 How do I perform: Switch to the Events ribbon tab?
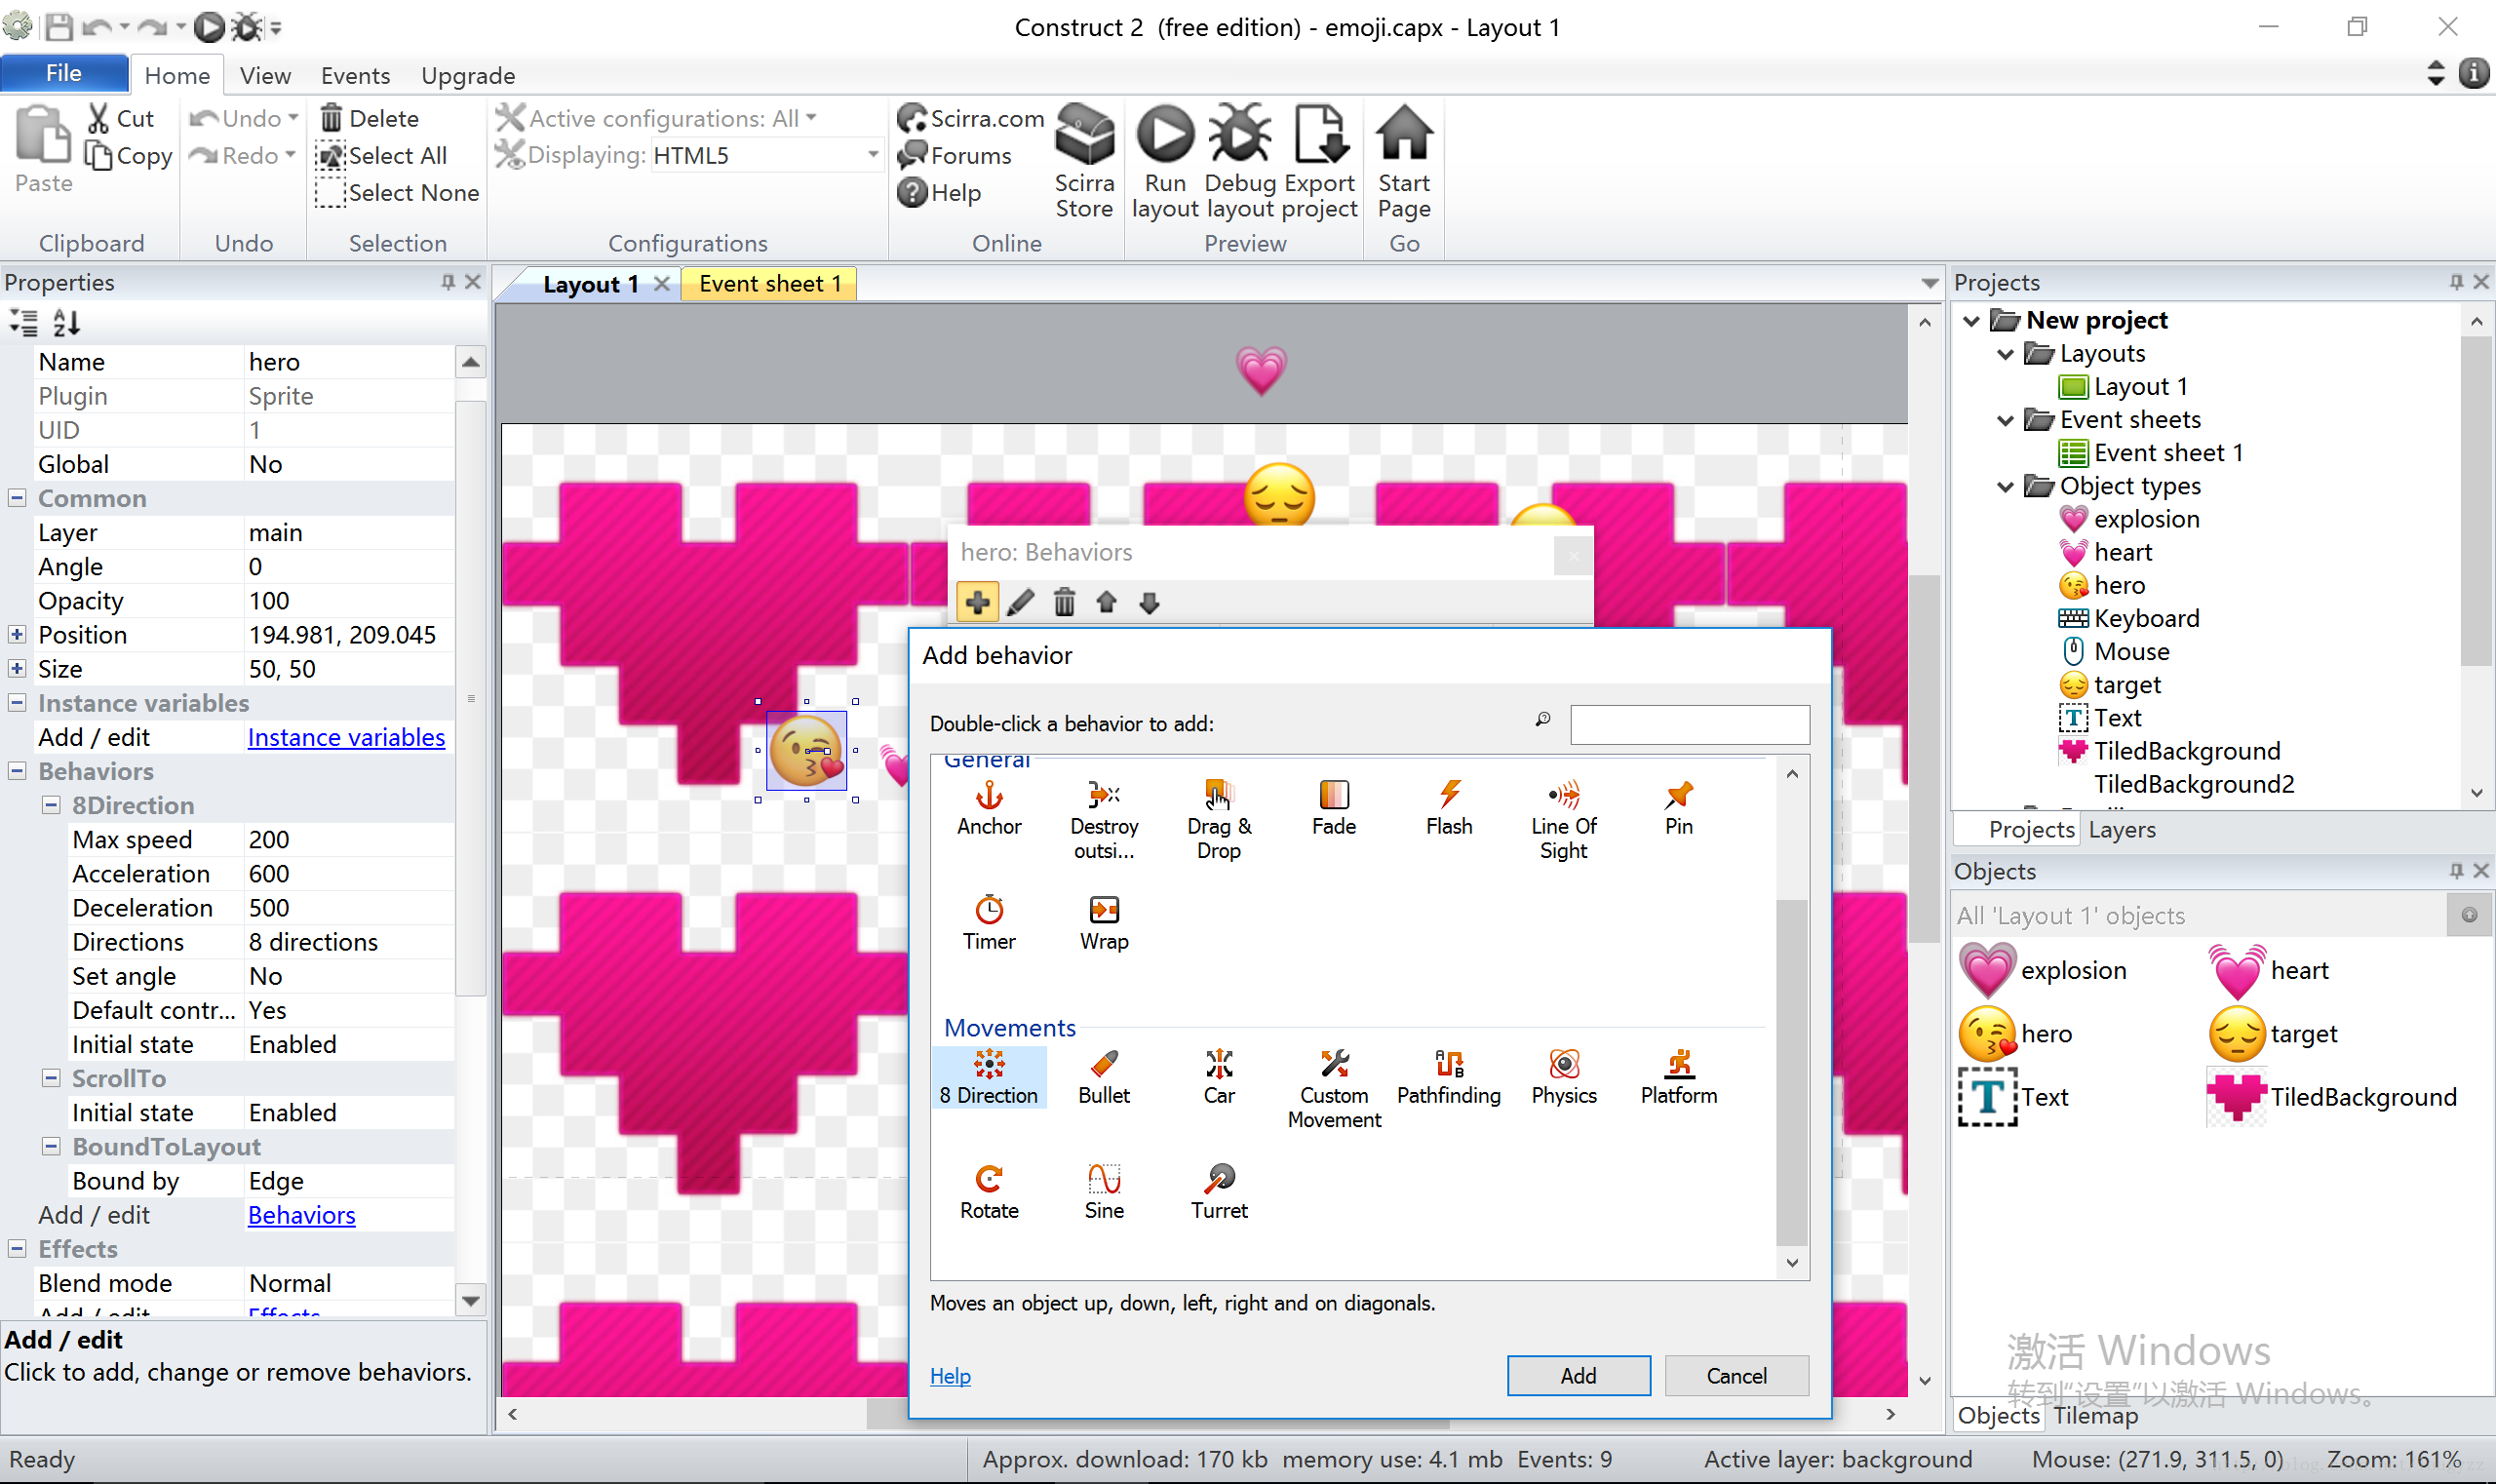(355, 75)
